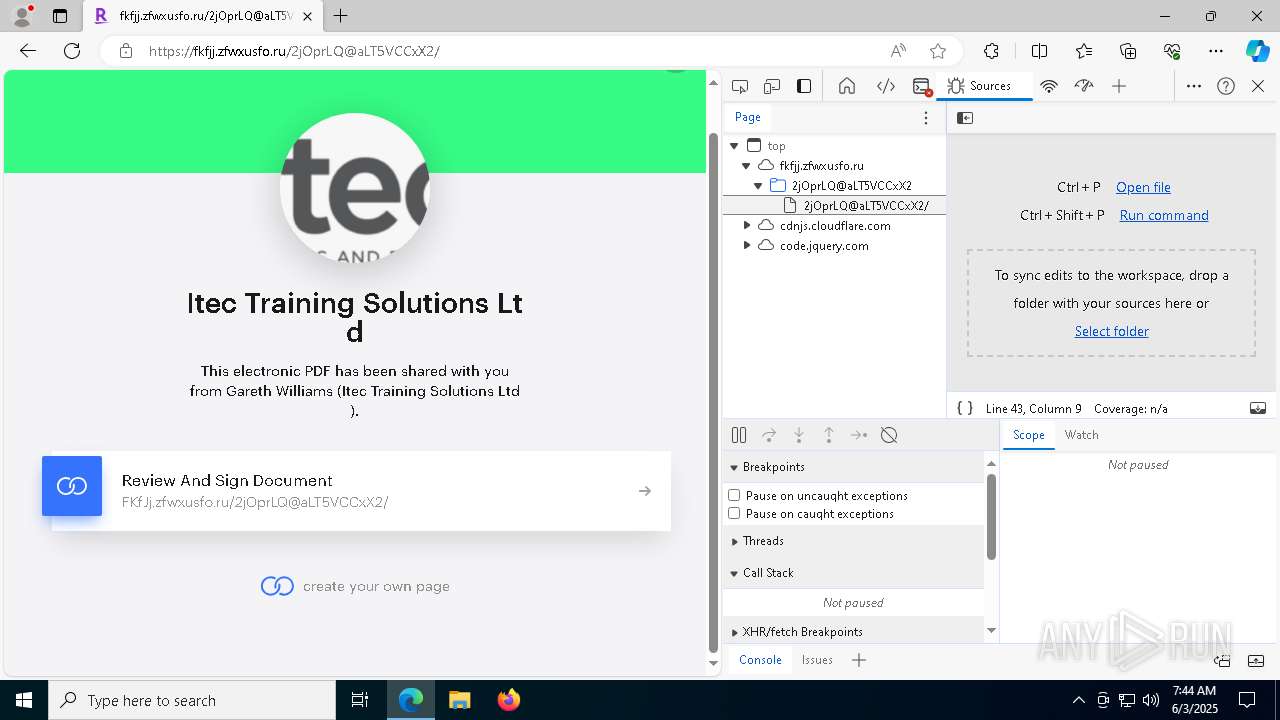Refresh the current page
Screen dimensions: 1280x720
tap(72, 51)
